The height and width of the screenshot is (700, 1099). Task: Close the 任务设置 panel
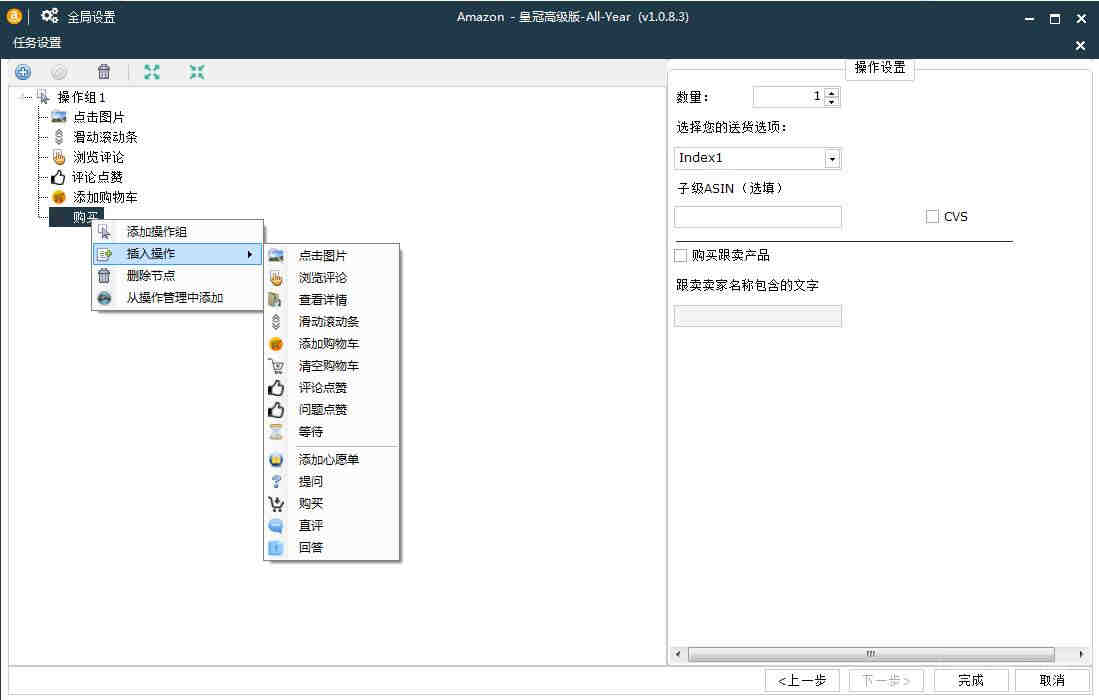point(1080,46)
